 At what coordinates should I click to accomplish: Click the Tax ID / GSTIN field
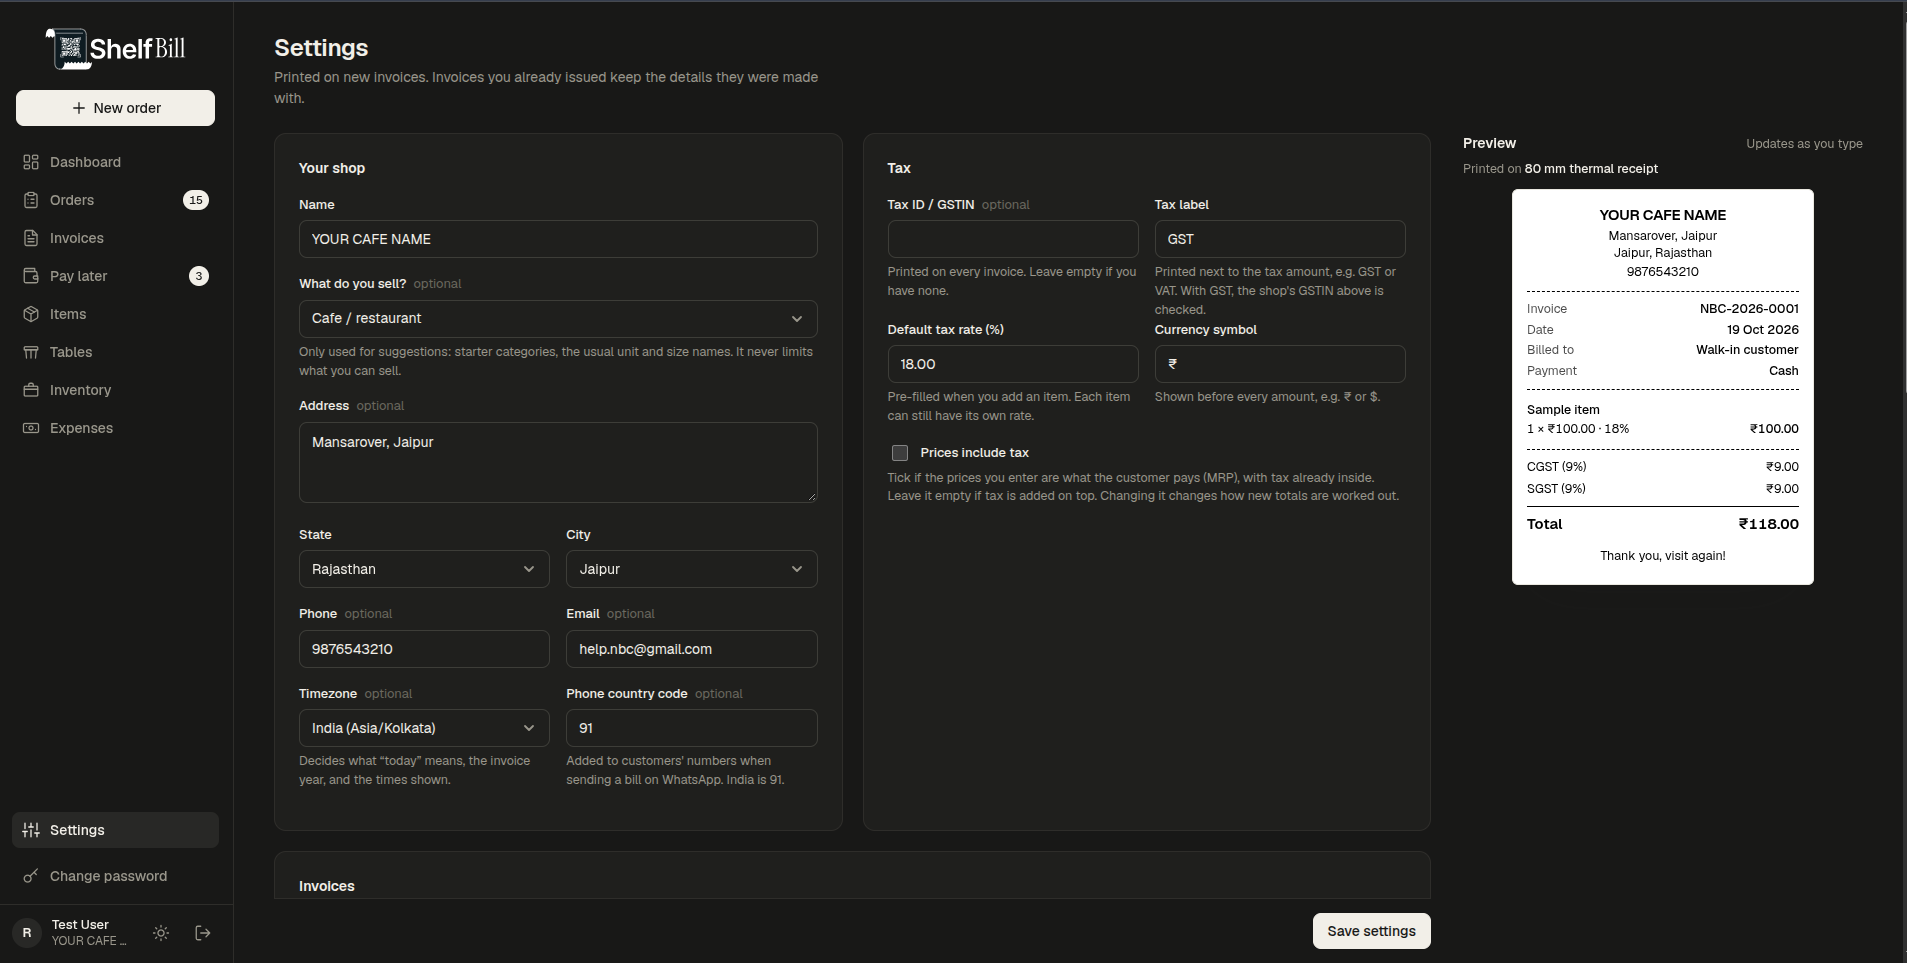(x=1013, y=239)
